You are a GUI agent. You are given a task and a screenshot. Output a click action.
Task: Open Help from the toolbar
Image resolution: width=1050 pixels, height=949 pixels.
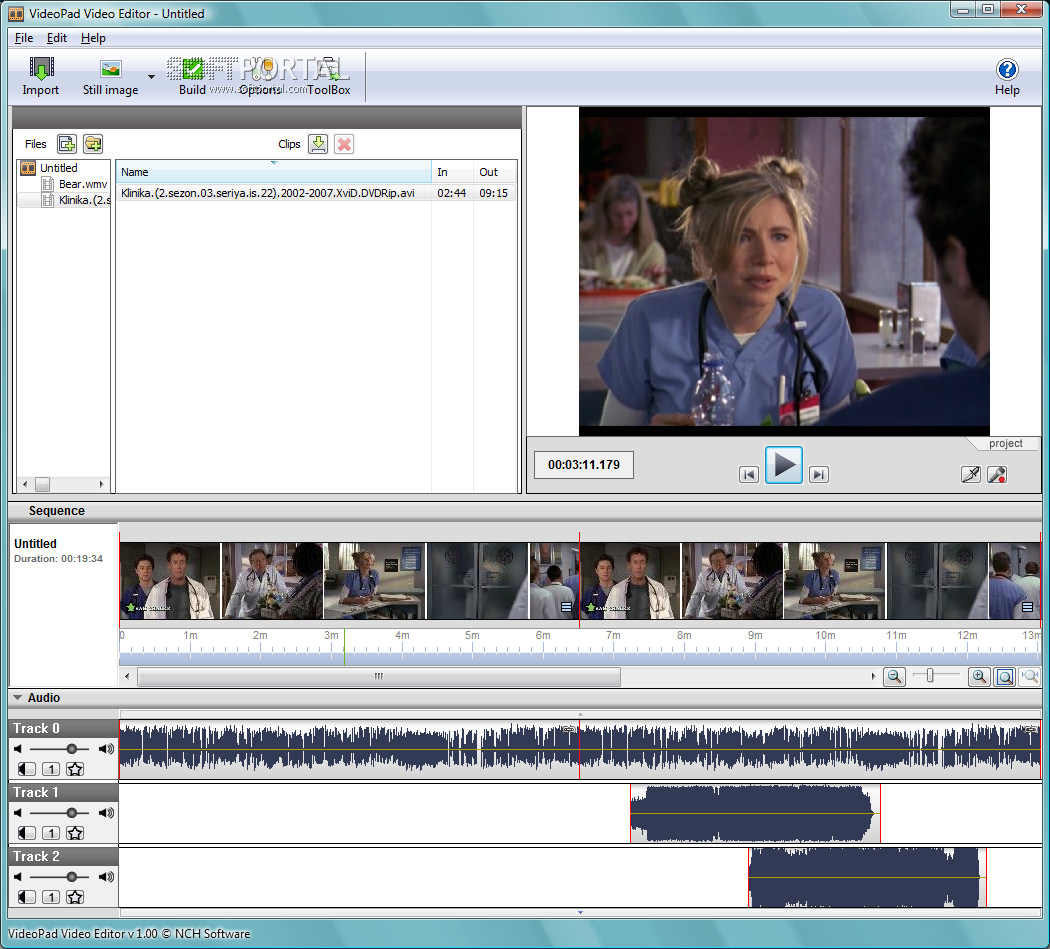pyautogui.click(x=1006, y=76)
